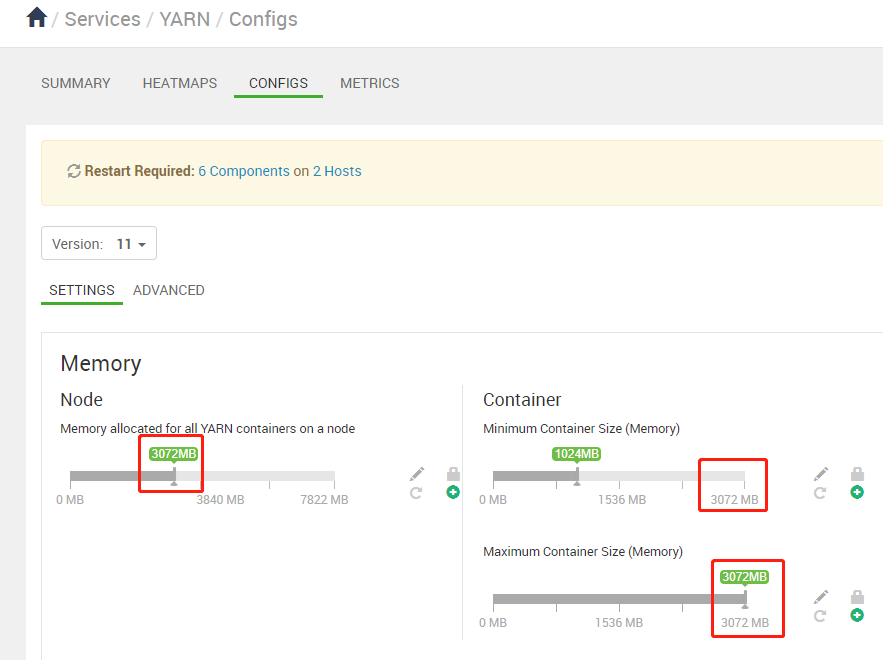
Task: Click the Restart Required refresh icon
Action: [x=74, y=171]
